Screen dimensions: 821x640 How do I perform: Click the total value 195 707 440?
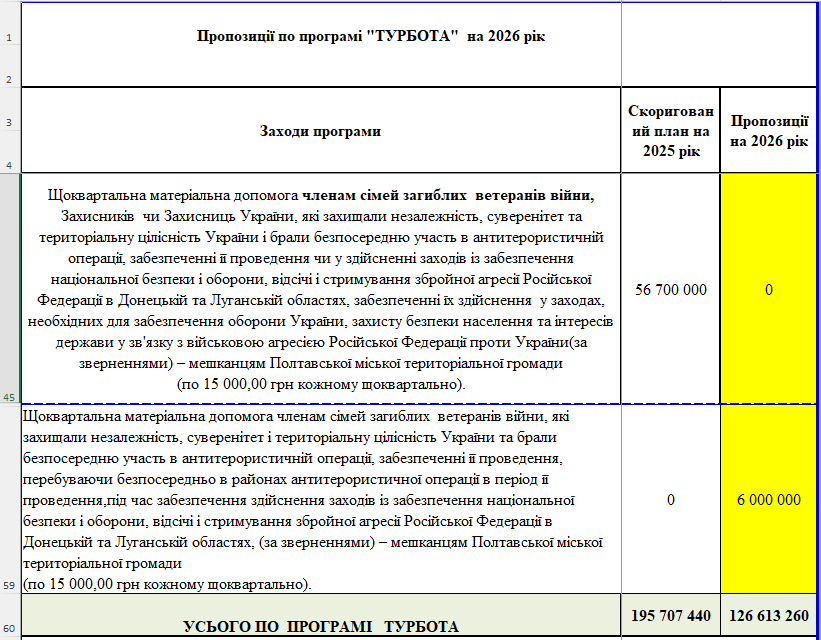670,613
